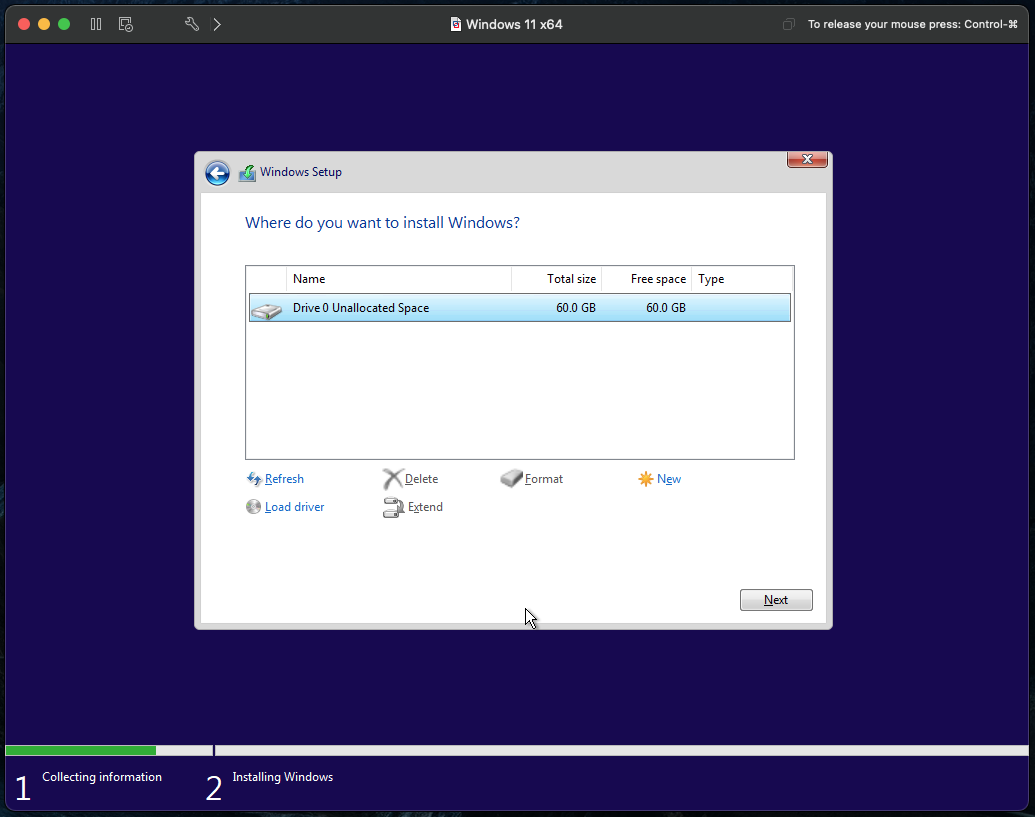The image size is (1035, 817).
Task: Click the Extend option
Action: (425, 507)
